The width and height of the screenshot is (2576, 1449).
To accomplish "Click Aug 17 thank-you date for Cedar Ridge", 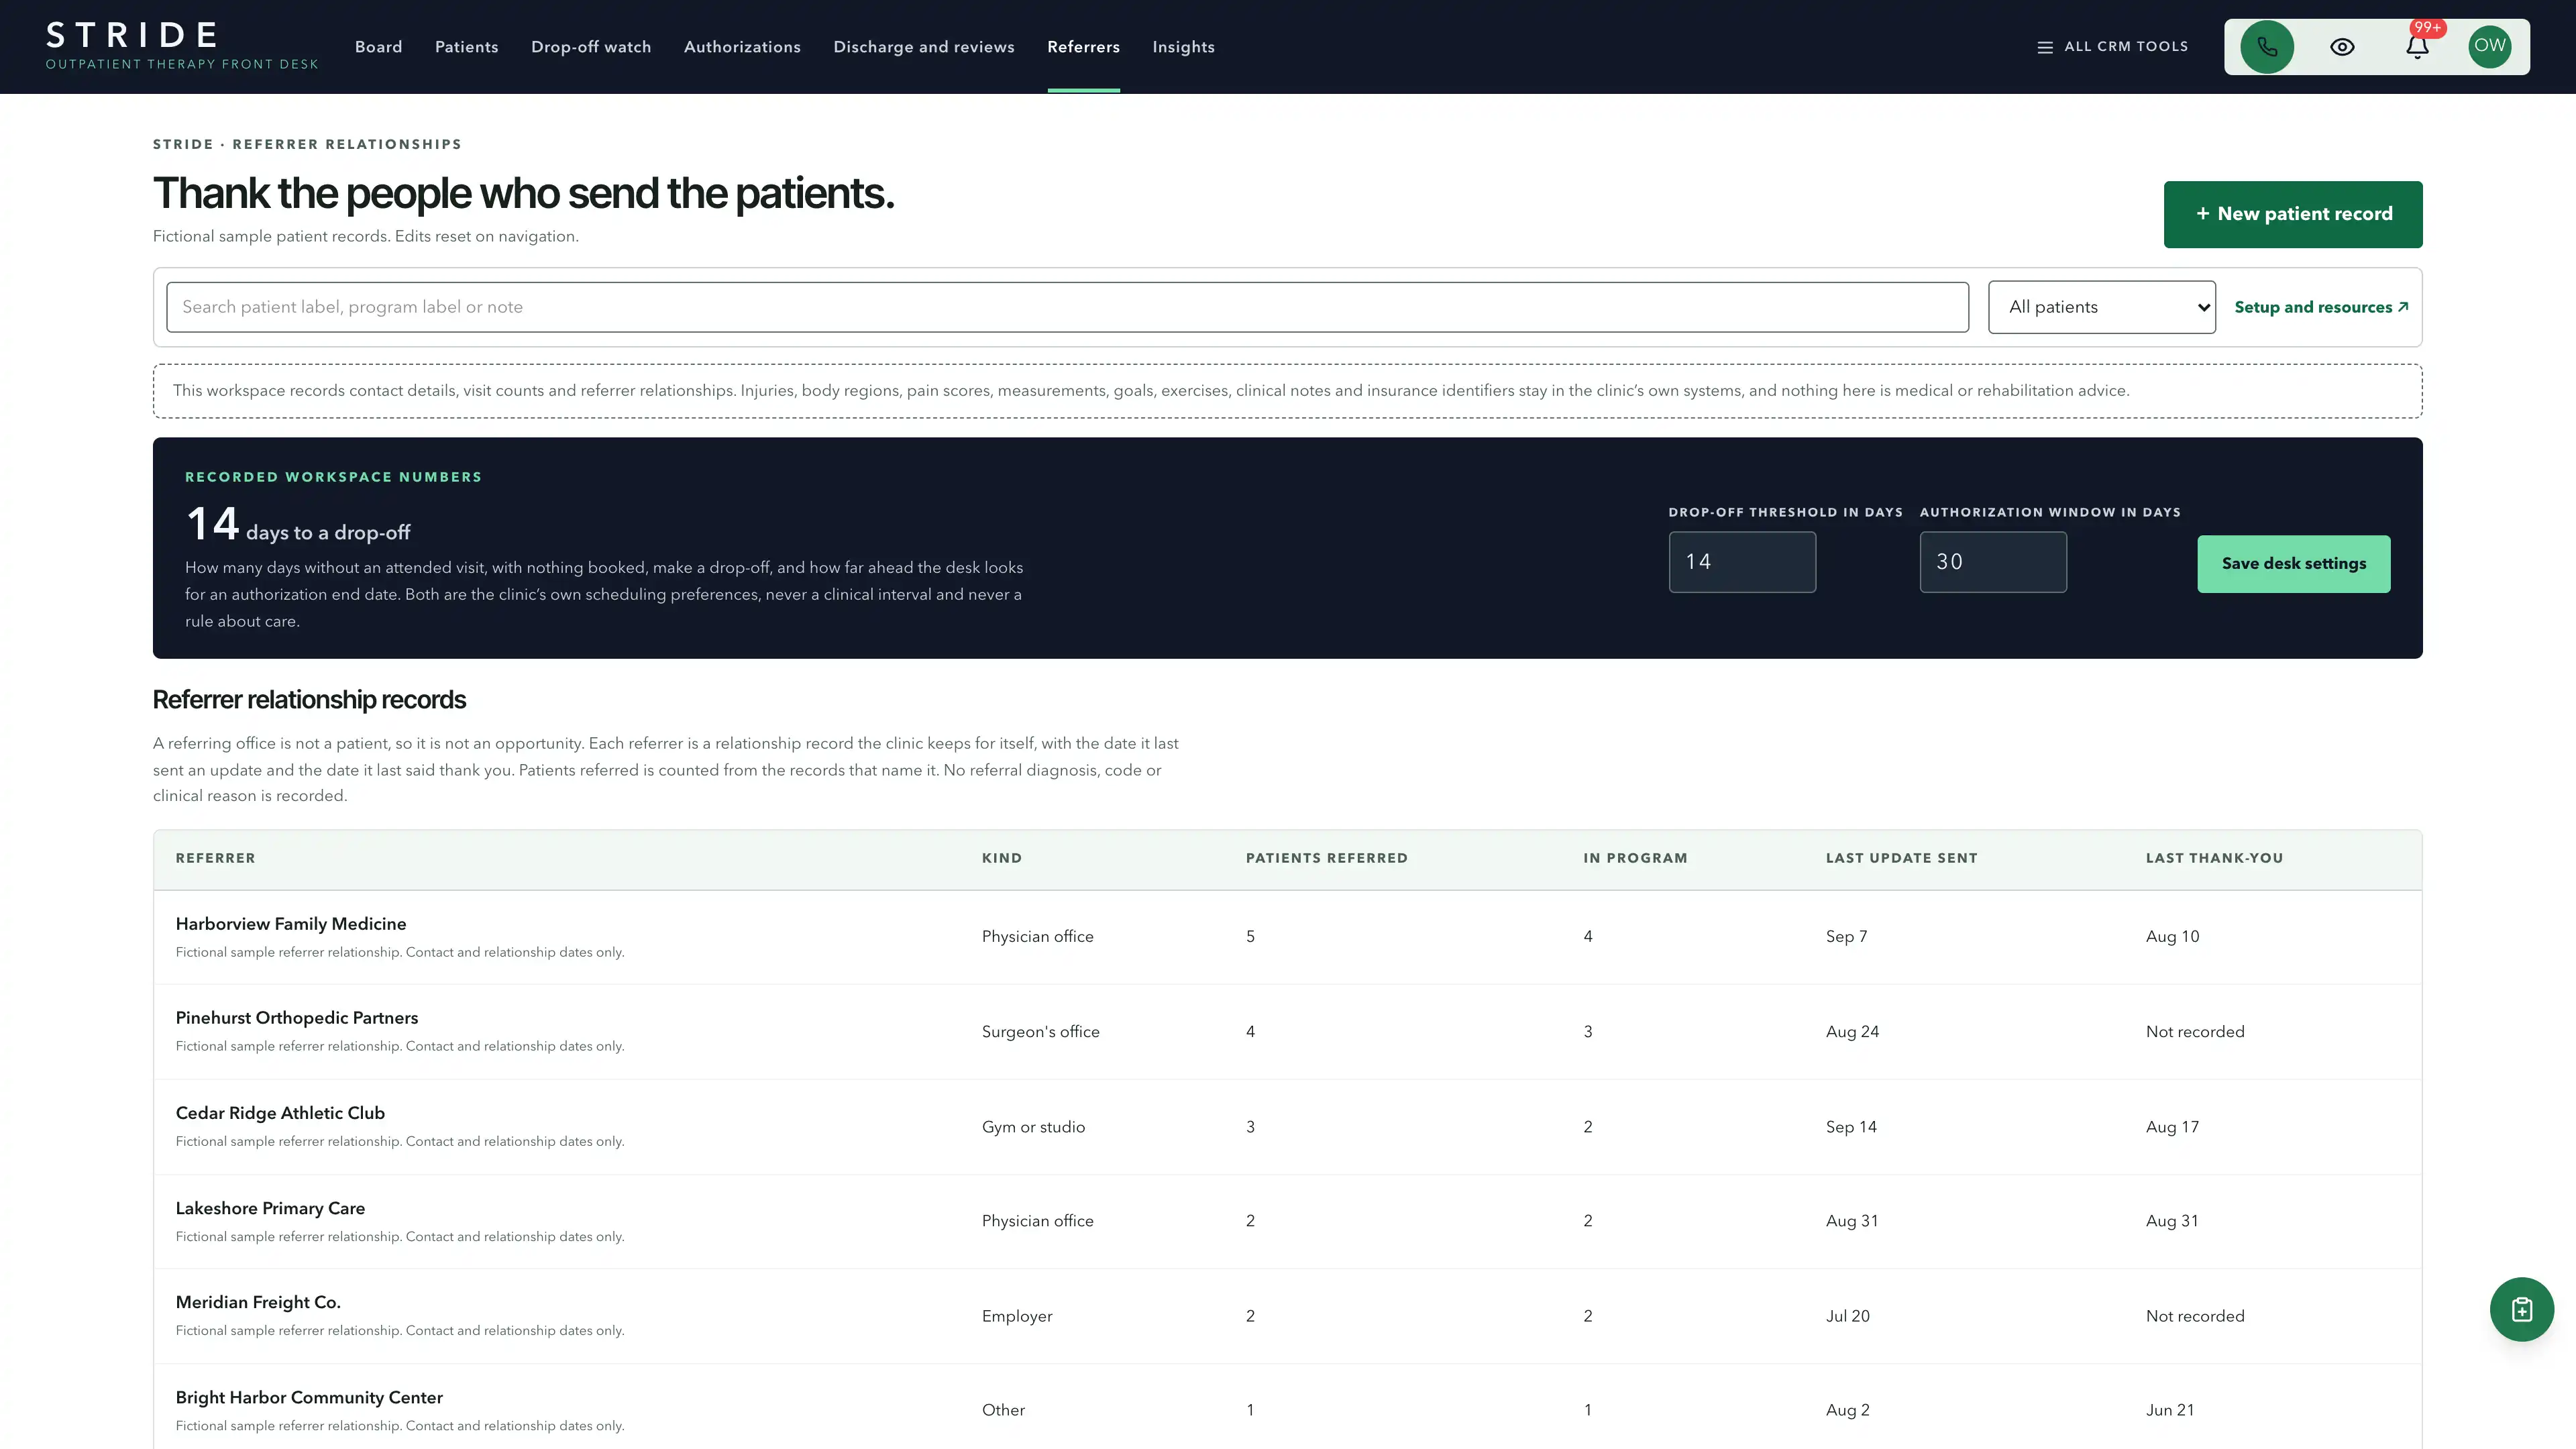I will pyautogui.click(x=2172, y=1126).
